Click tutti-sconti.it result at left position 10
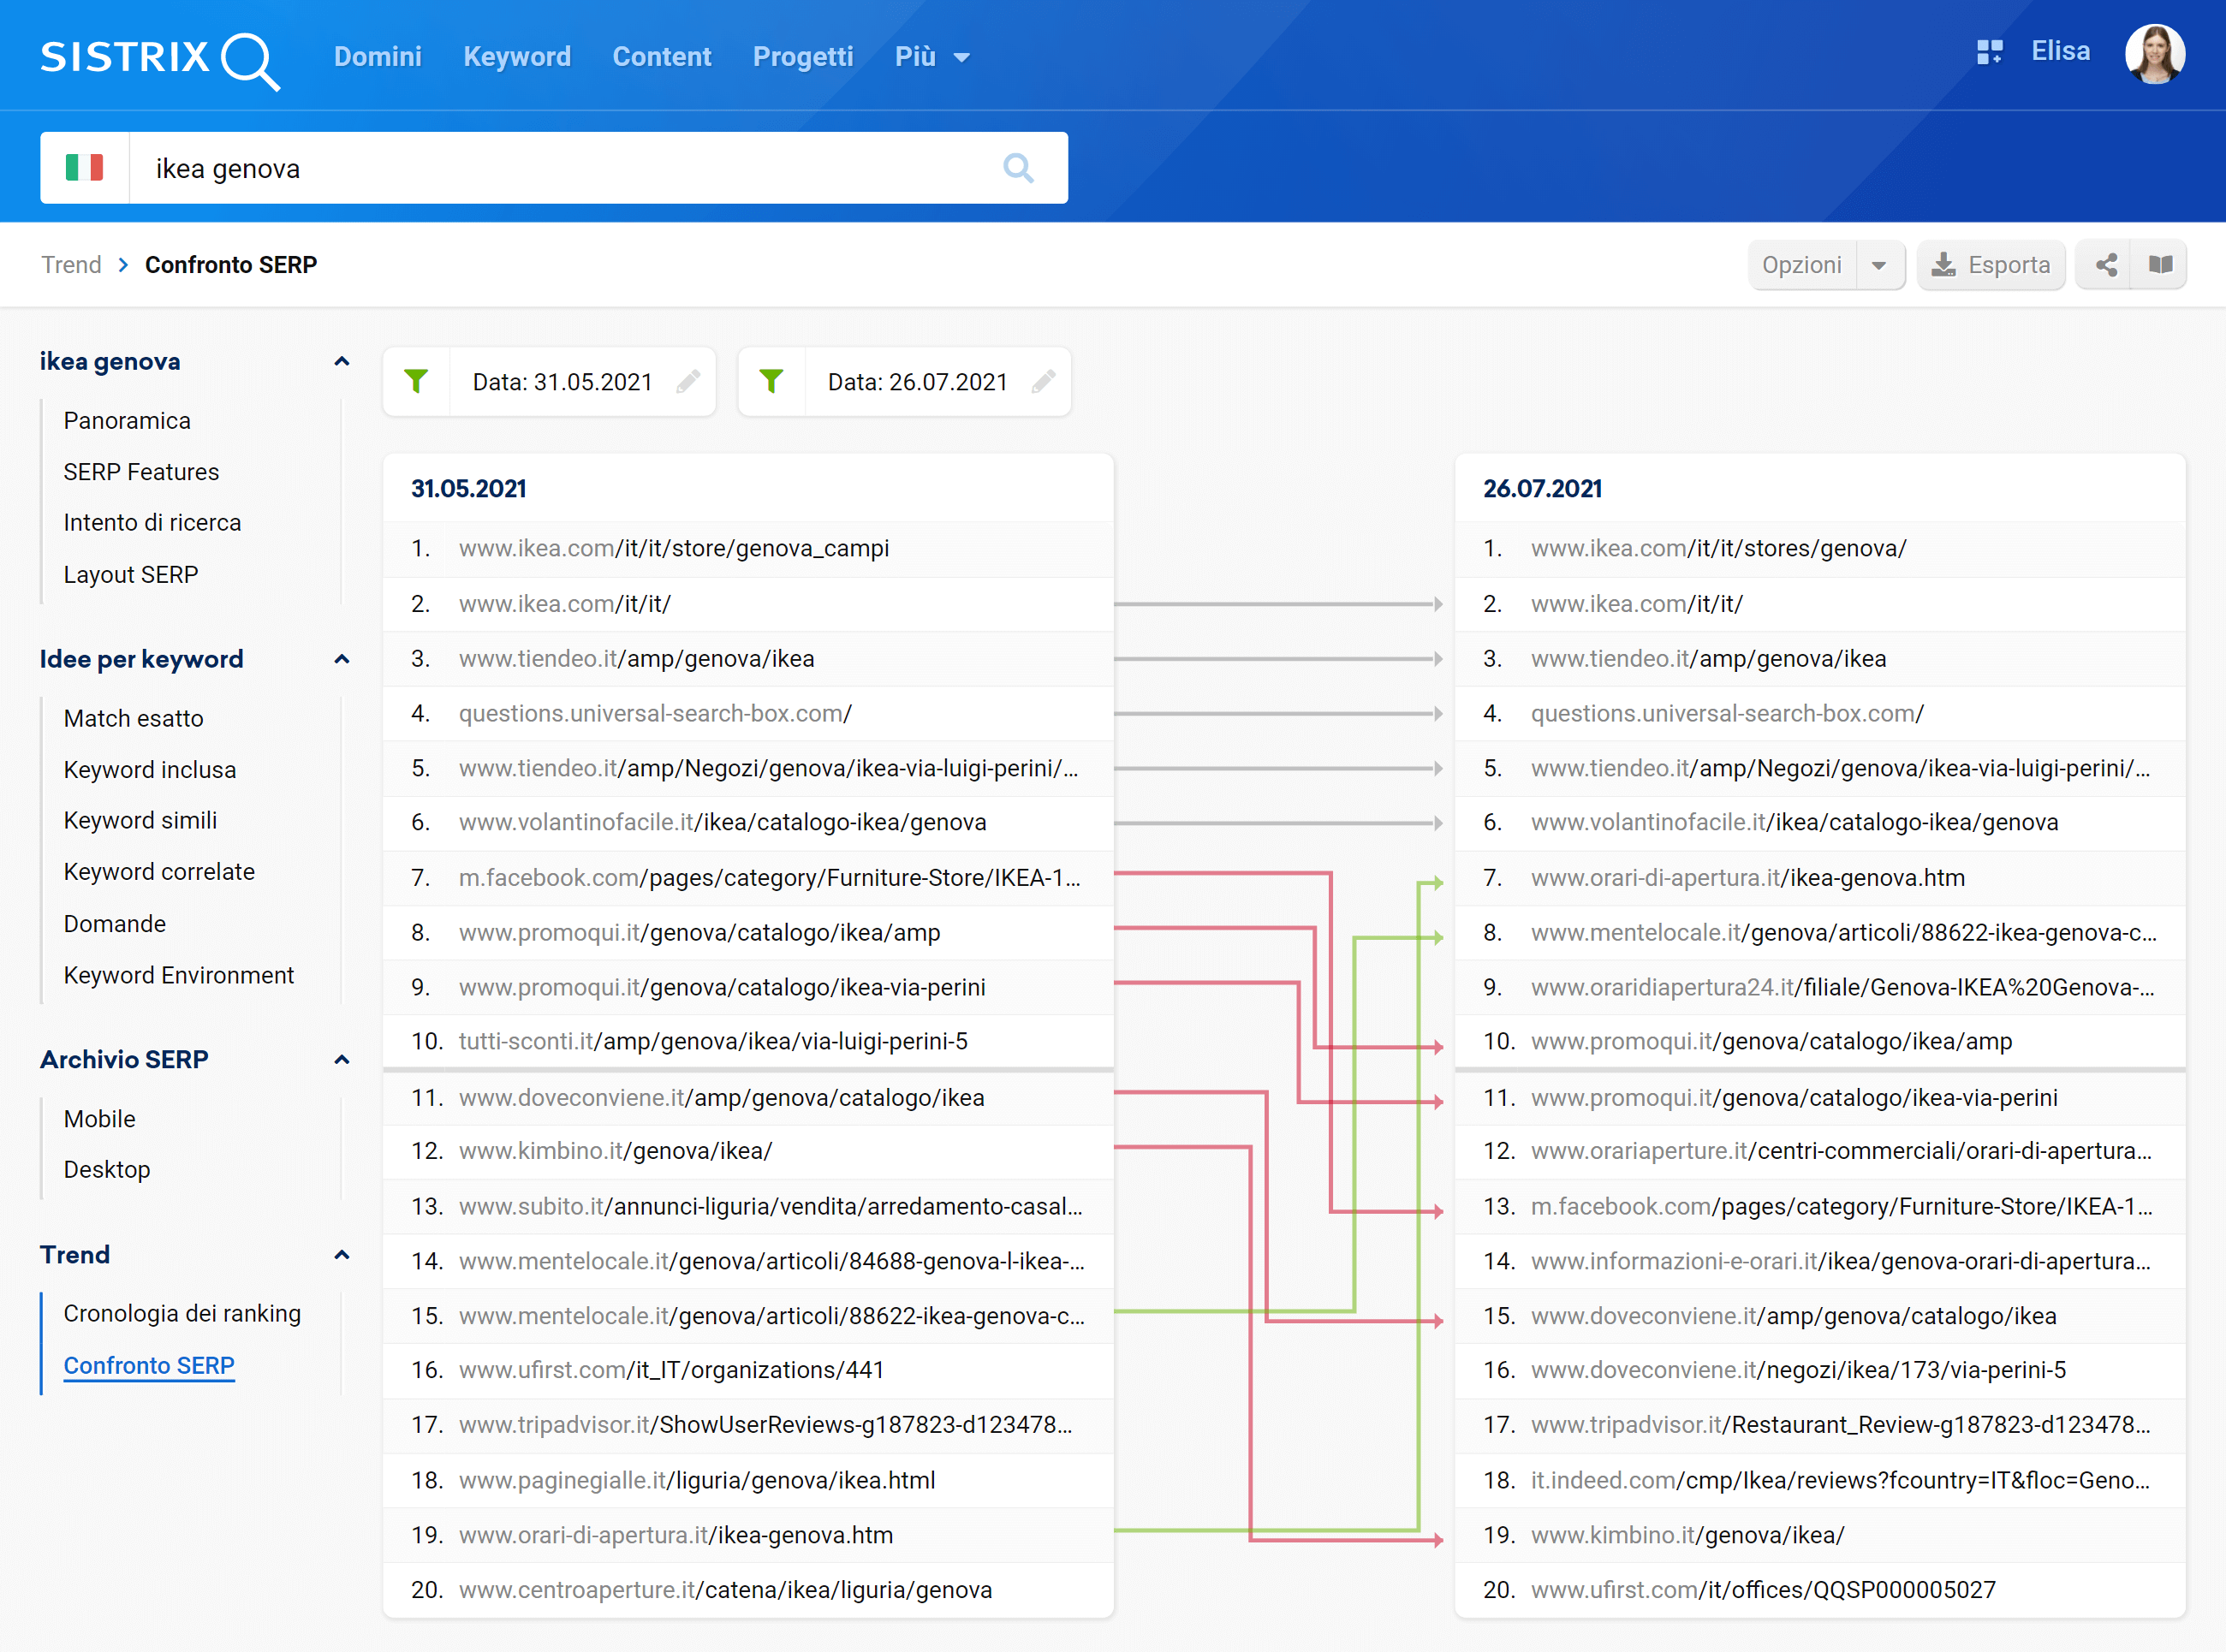Image resolution: width=2226 pixels, height=1652 pixels. (x=713, y=1042)
